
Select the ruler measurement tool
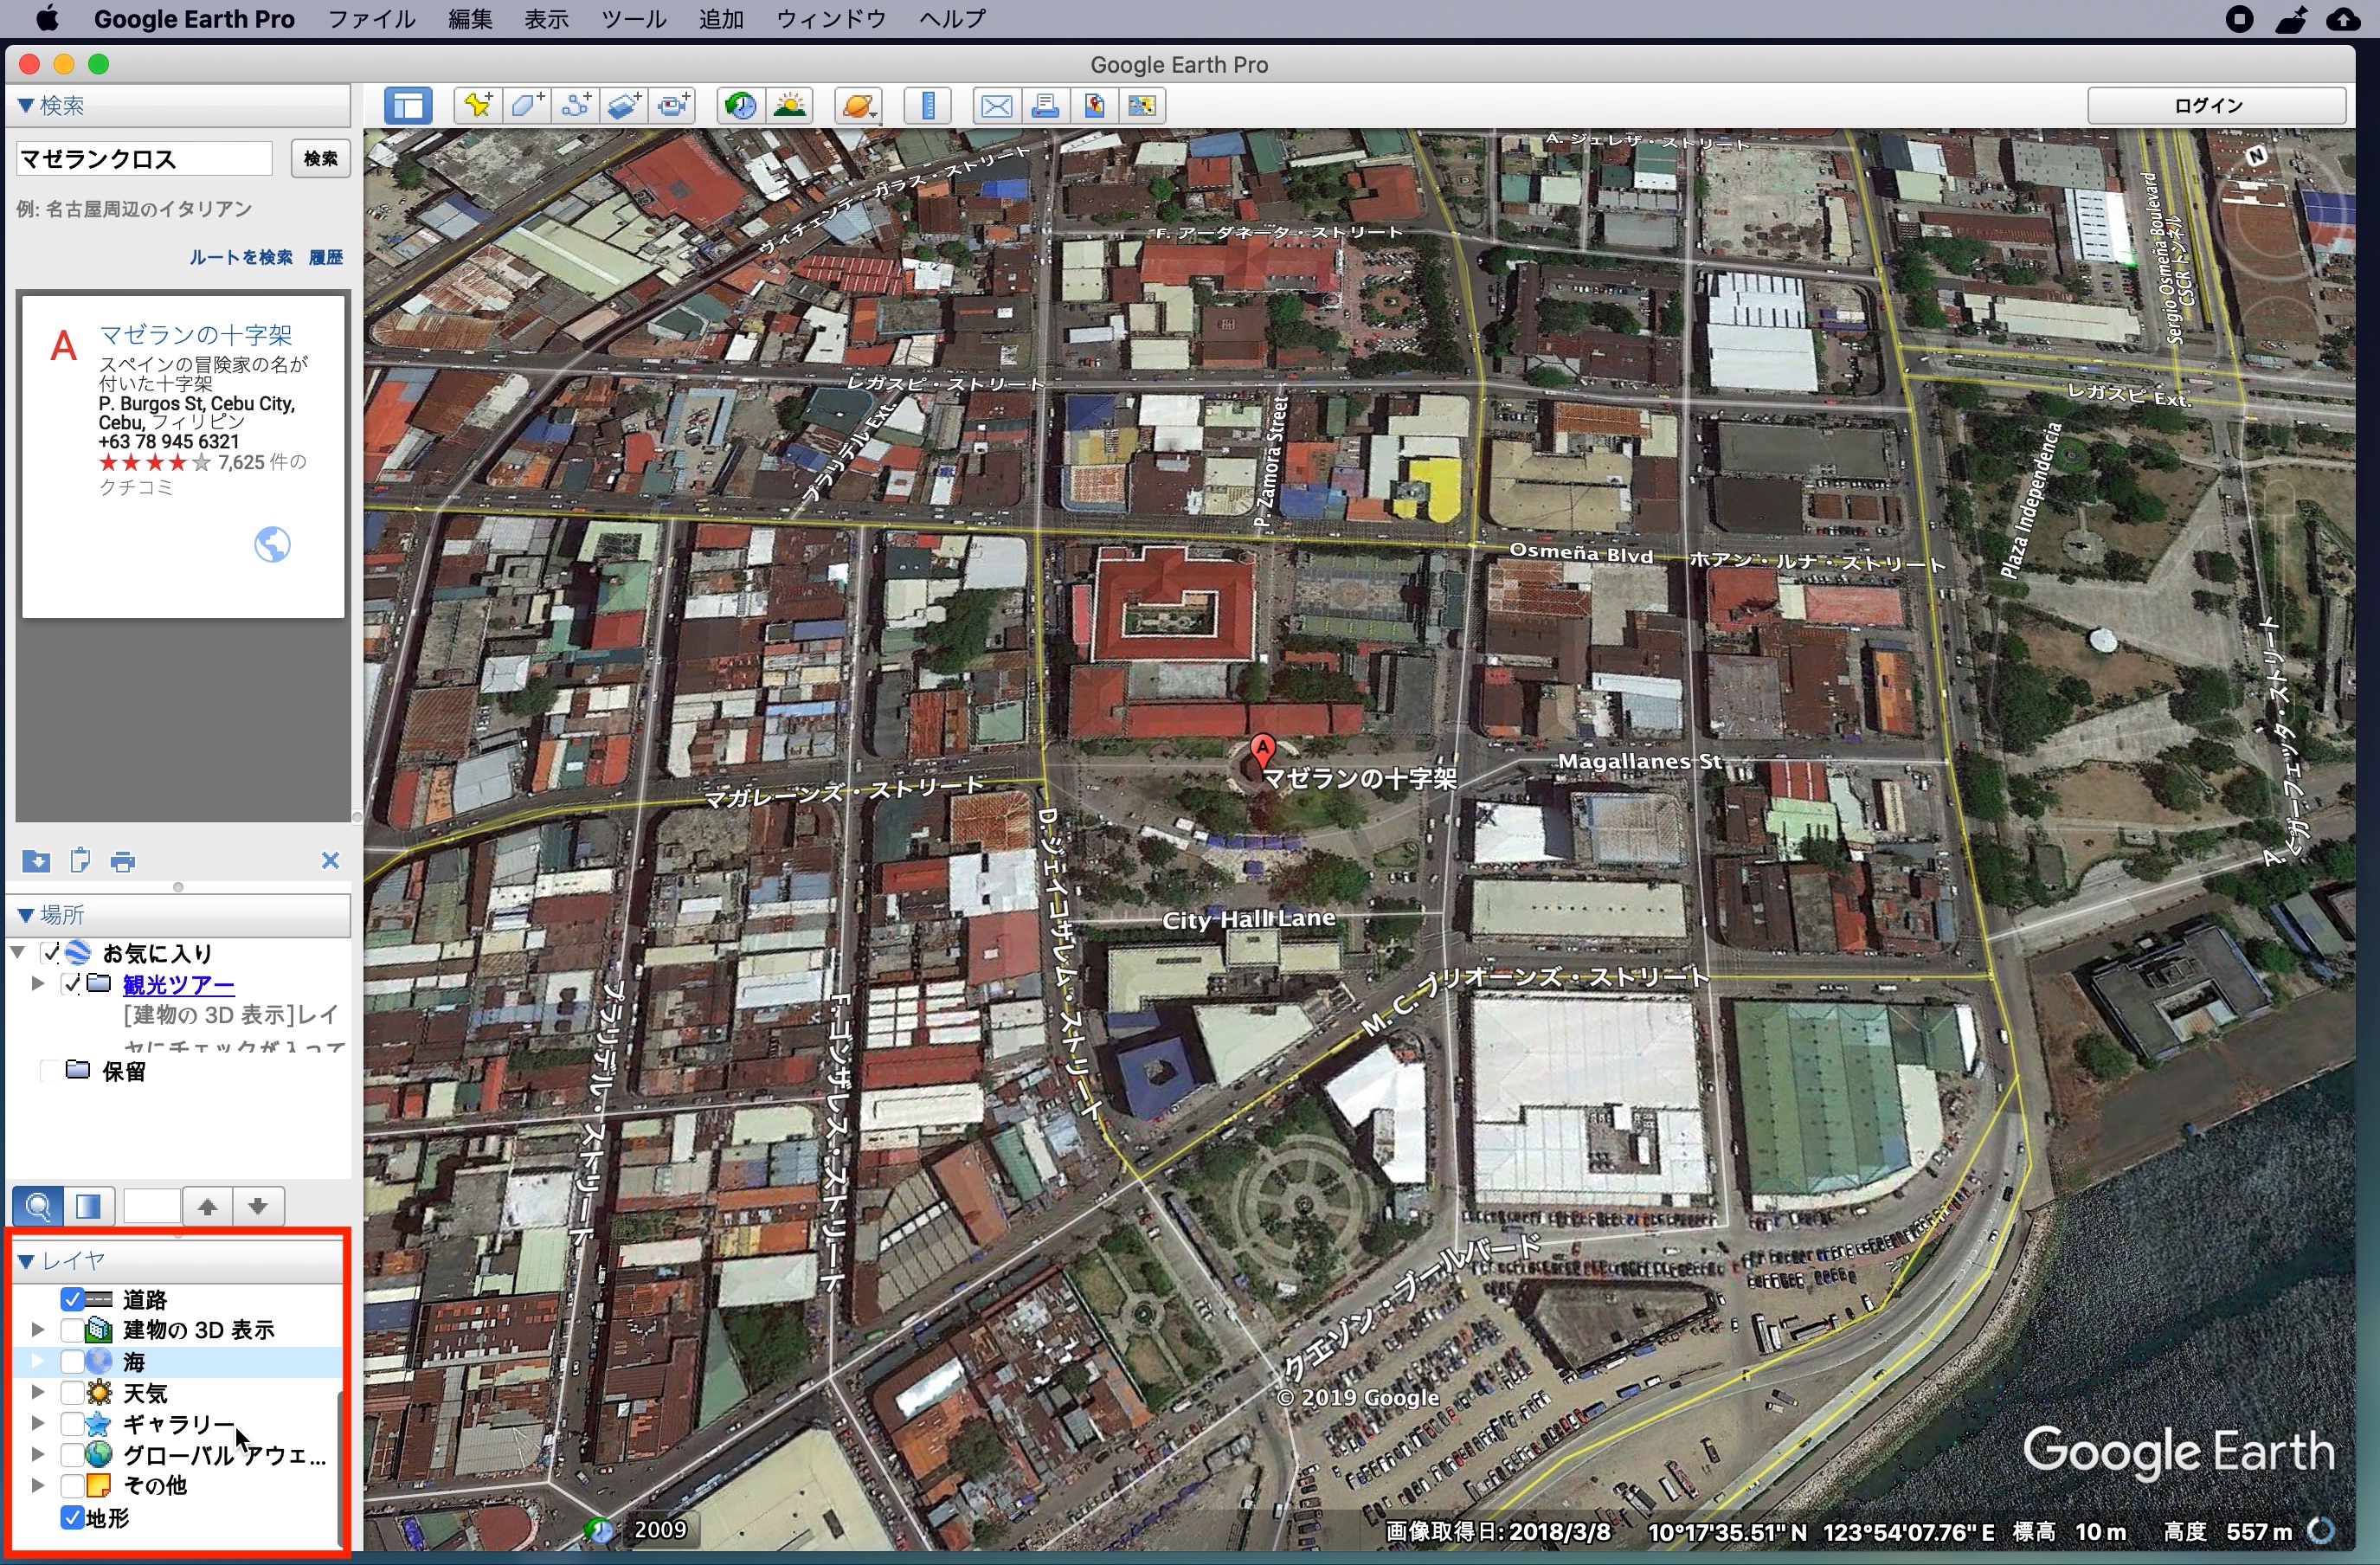click(x=928, y=105)
